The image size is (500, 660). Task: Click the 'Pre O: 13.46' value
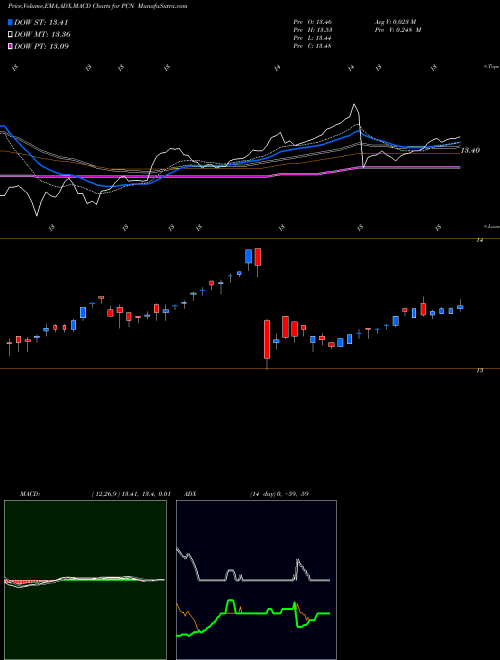pyautogui.click(x=313, y=22)
